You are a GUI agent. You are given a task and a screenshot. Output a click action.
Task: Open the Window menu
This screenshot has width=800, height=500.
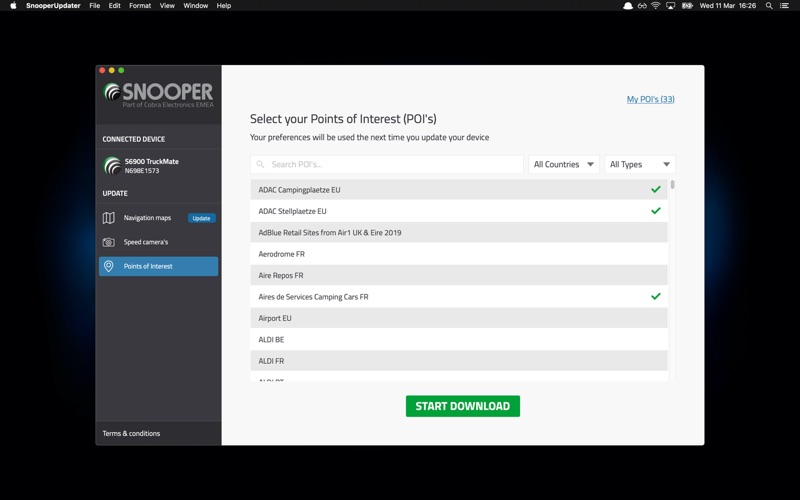point(195,6)
